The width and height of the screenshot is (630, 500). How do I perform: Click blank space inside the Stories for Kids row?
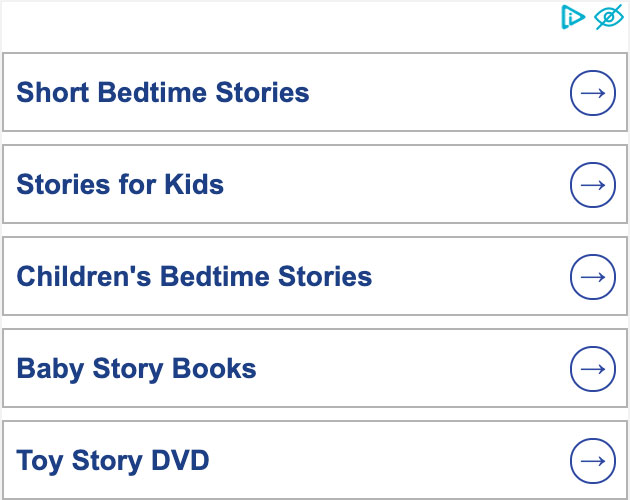coord(394,184)
